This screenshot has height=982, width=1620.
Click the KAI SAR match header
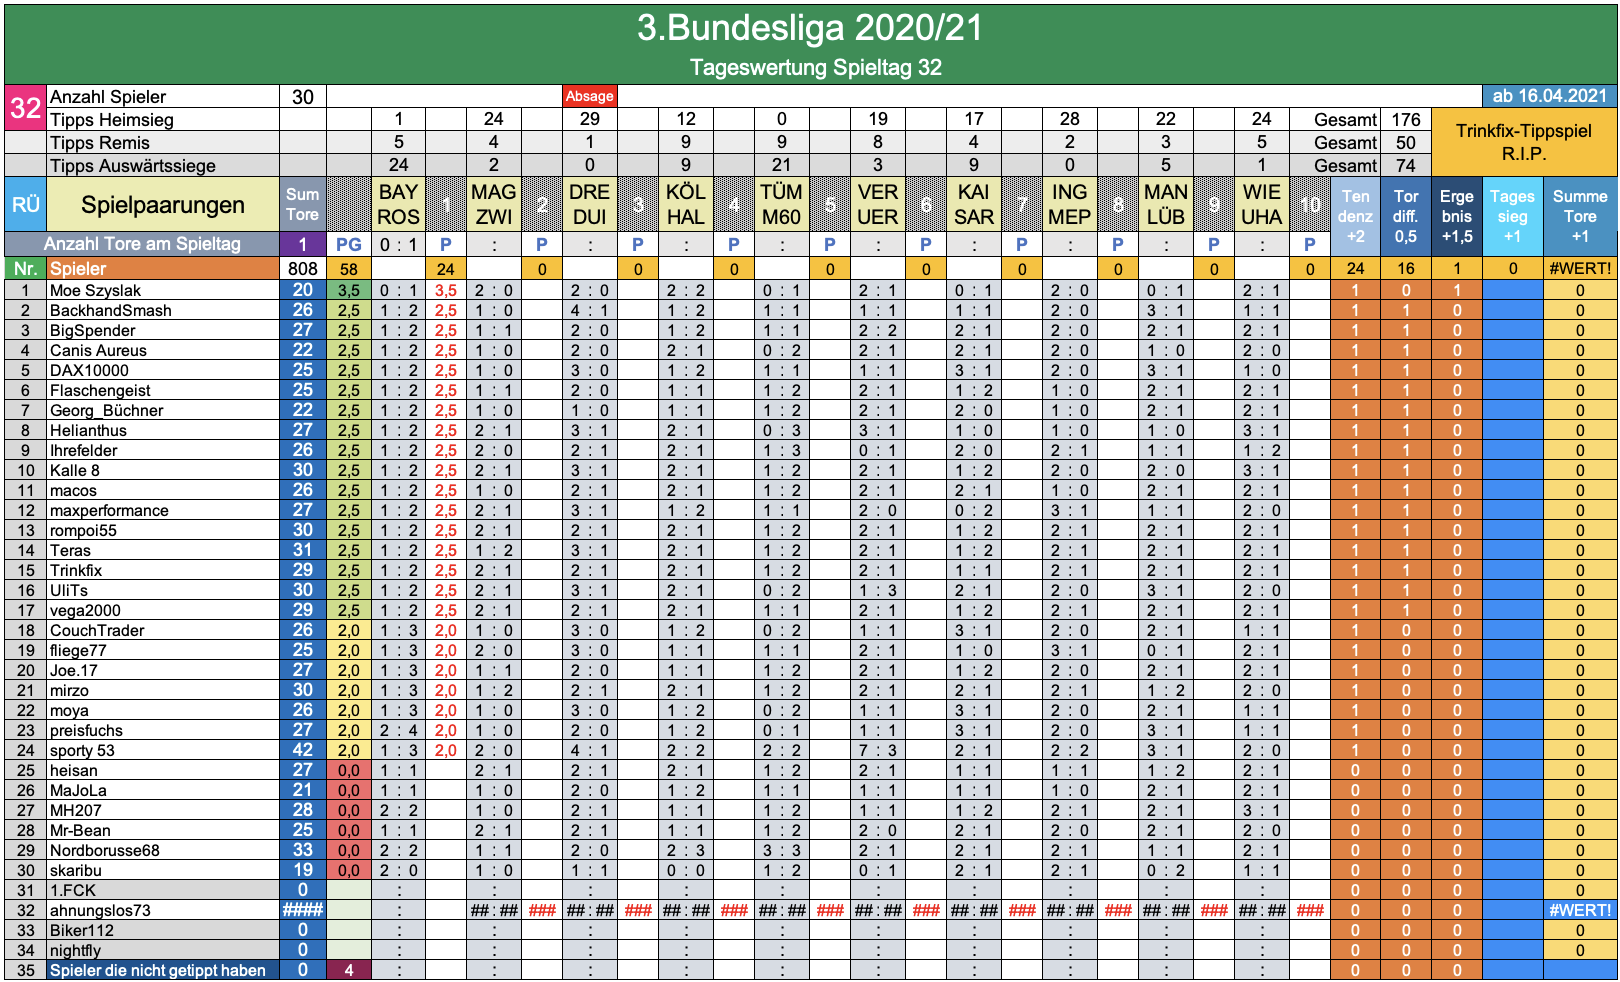(x=974, y=204)
